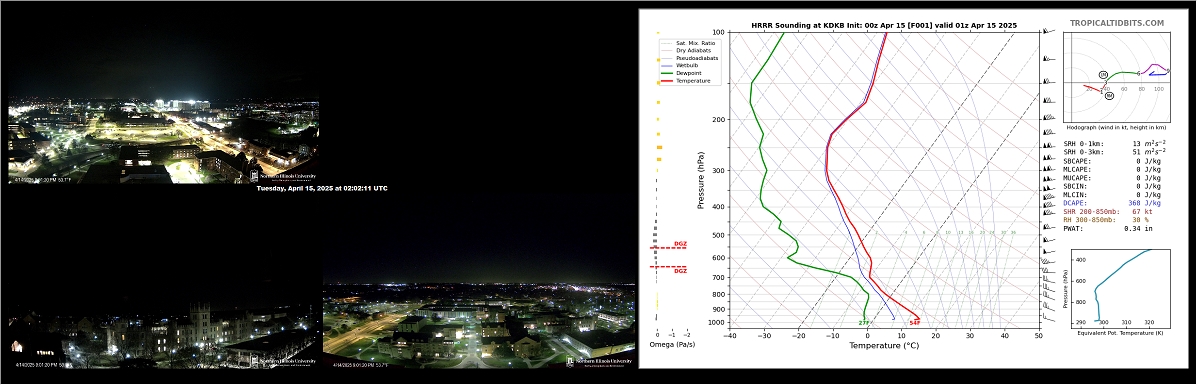Select the MUCAPE row
1197x385 pixels.
click(1112, 178)
